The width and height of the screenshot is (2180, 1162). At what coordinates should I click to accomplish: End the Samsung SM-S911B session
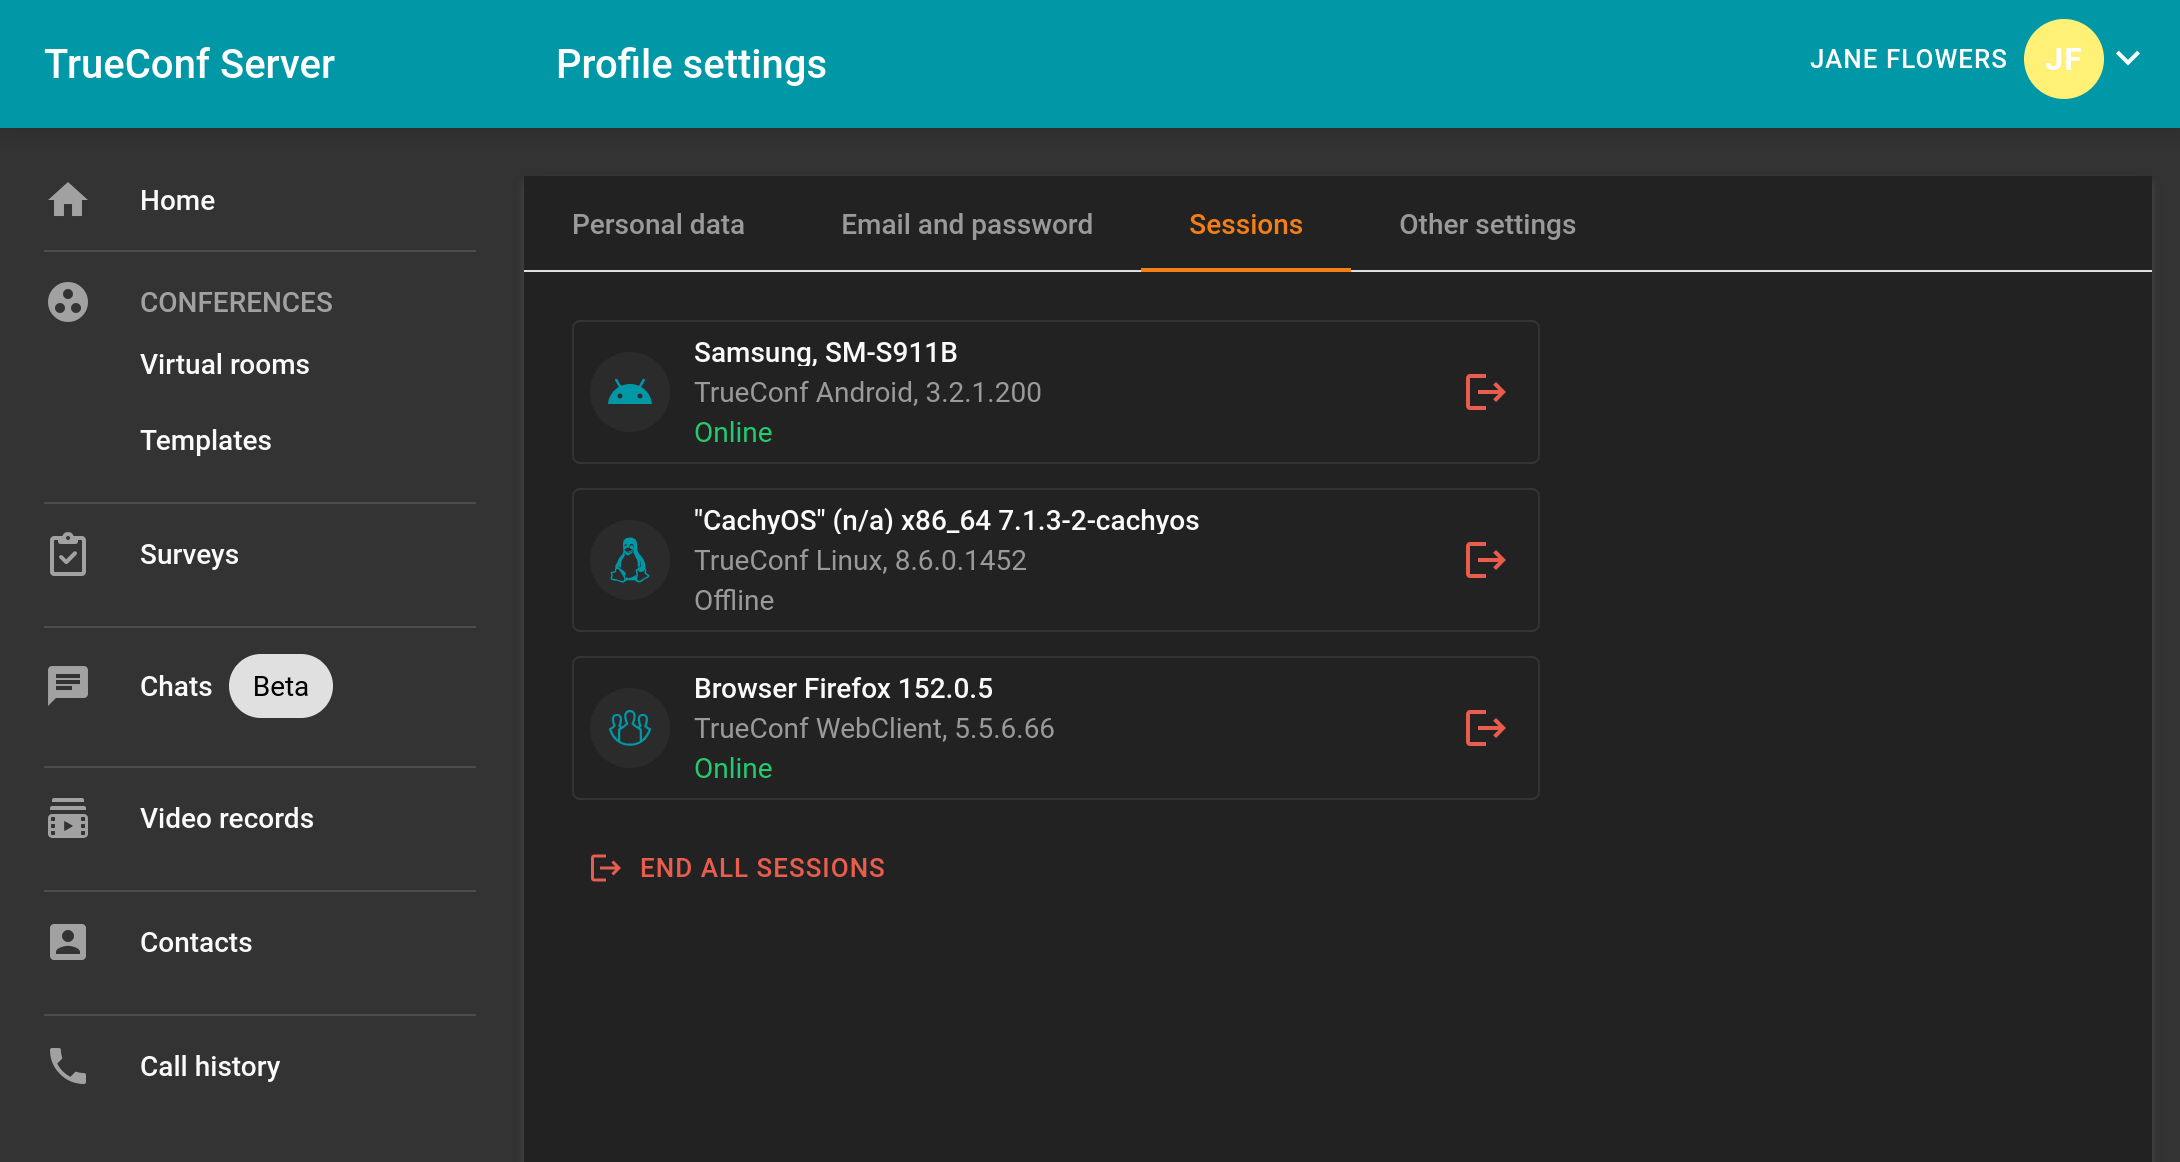click(1485, 392)
